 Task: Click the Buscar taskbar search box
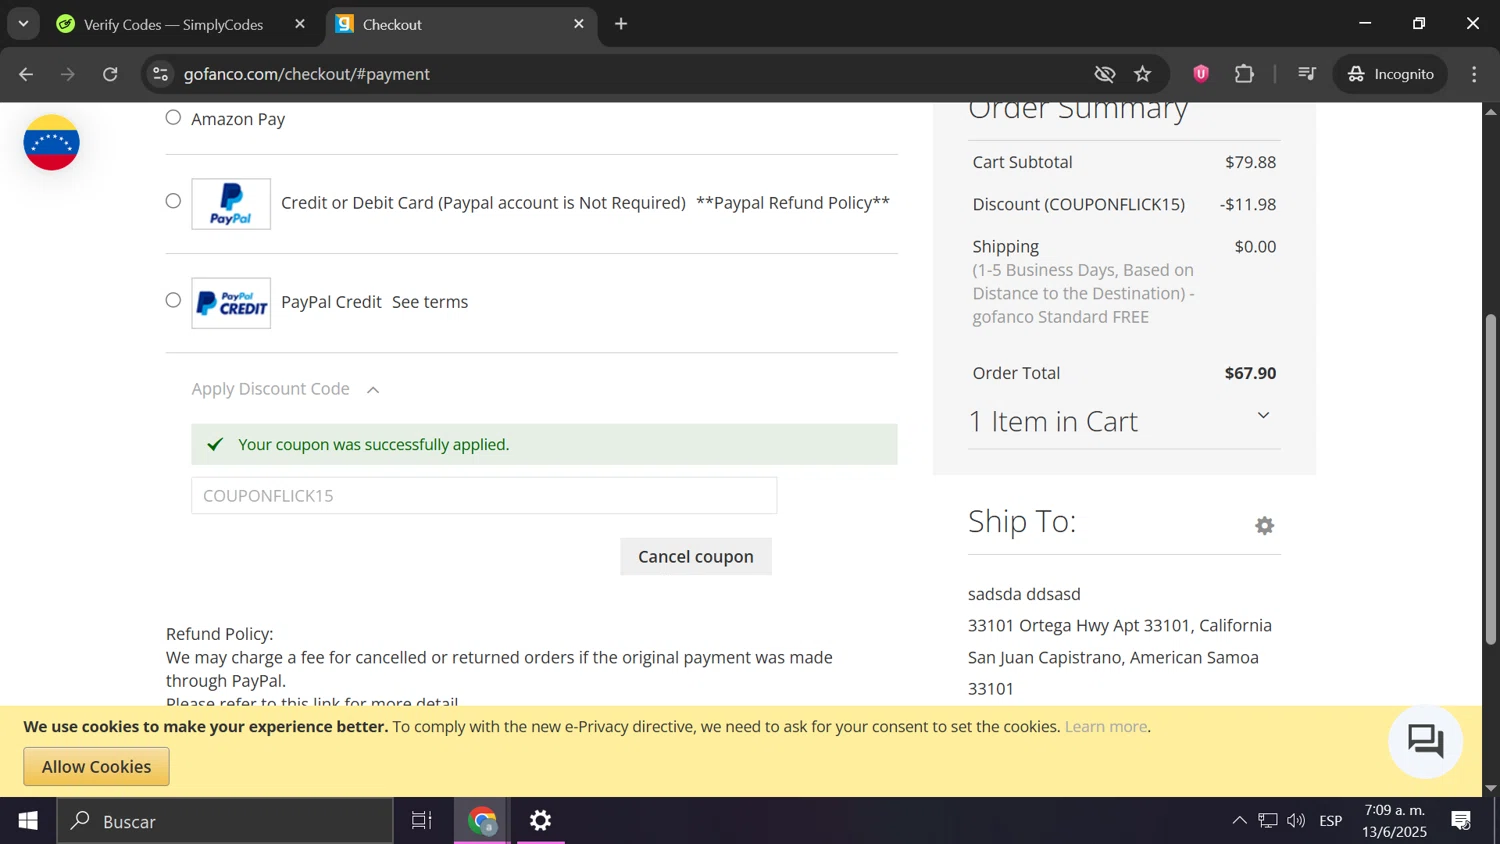point(225,821)
